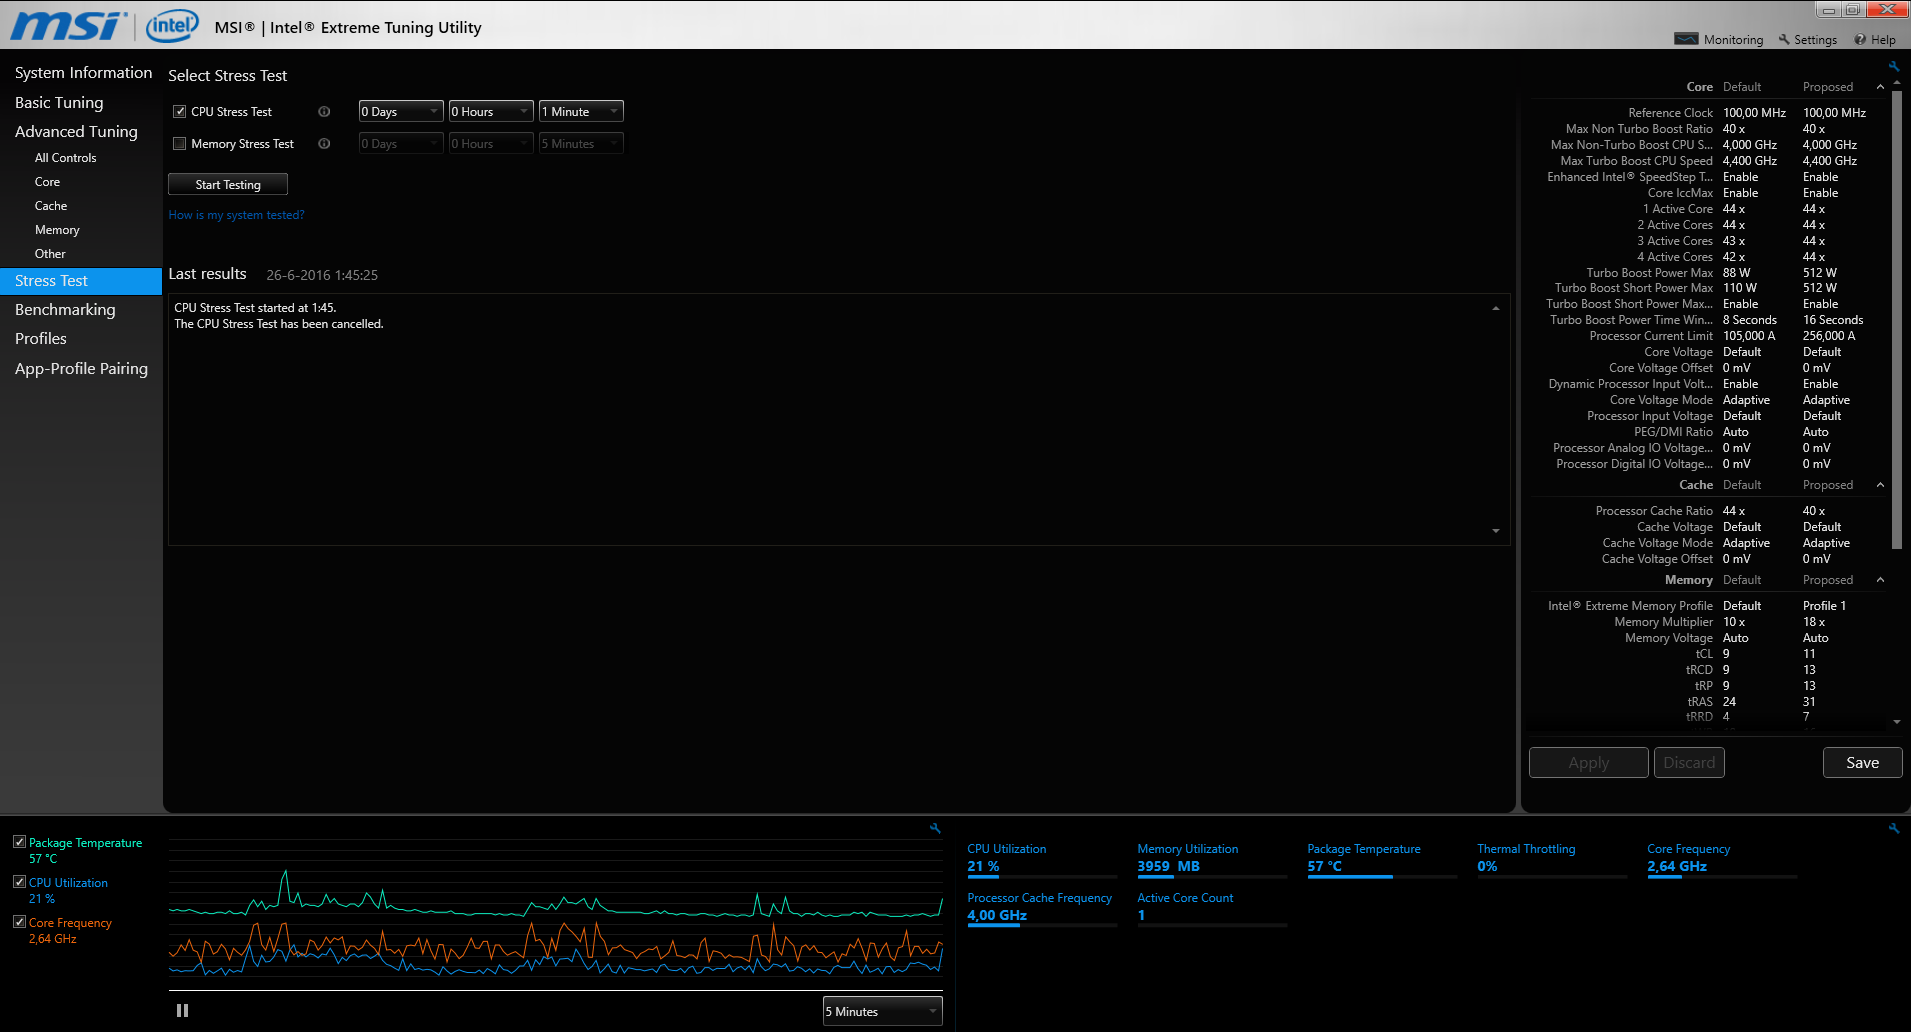Click the CPU Utilization 21 % tile
This screenshot has height=1032, width=1911.
1042,859
